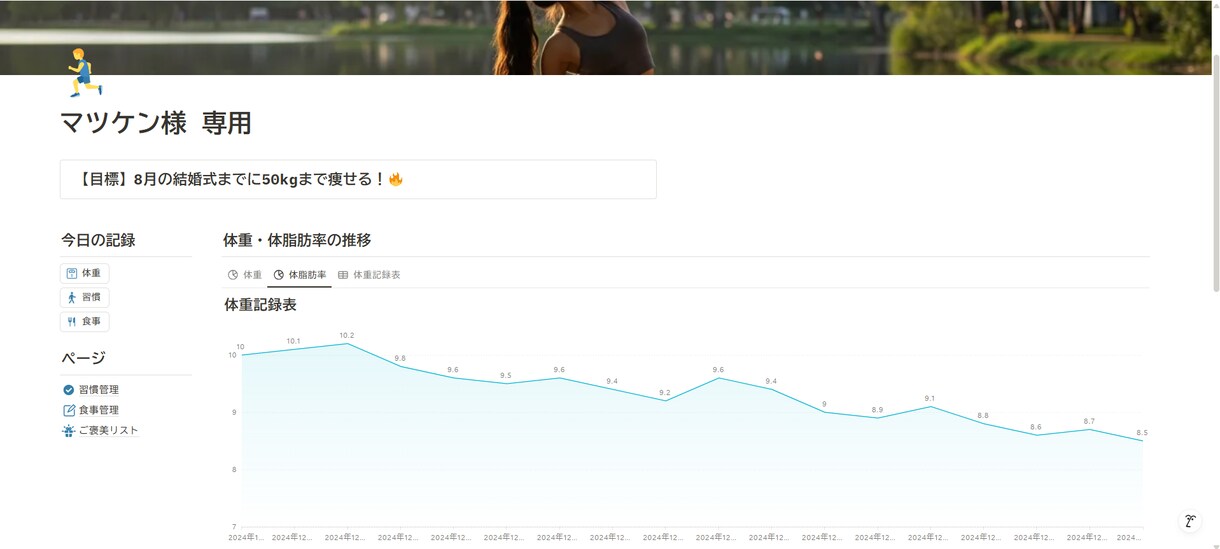This screenshot has height=549, width=1220.
Task: Open the 体重 record button
Action: pyautogui.click(x=85, y=273)
